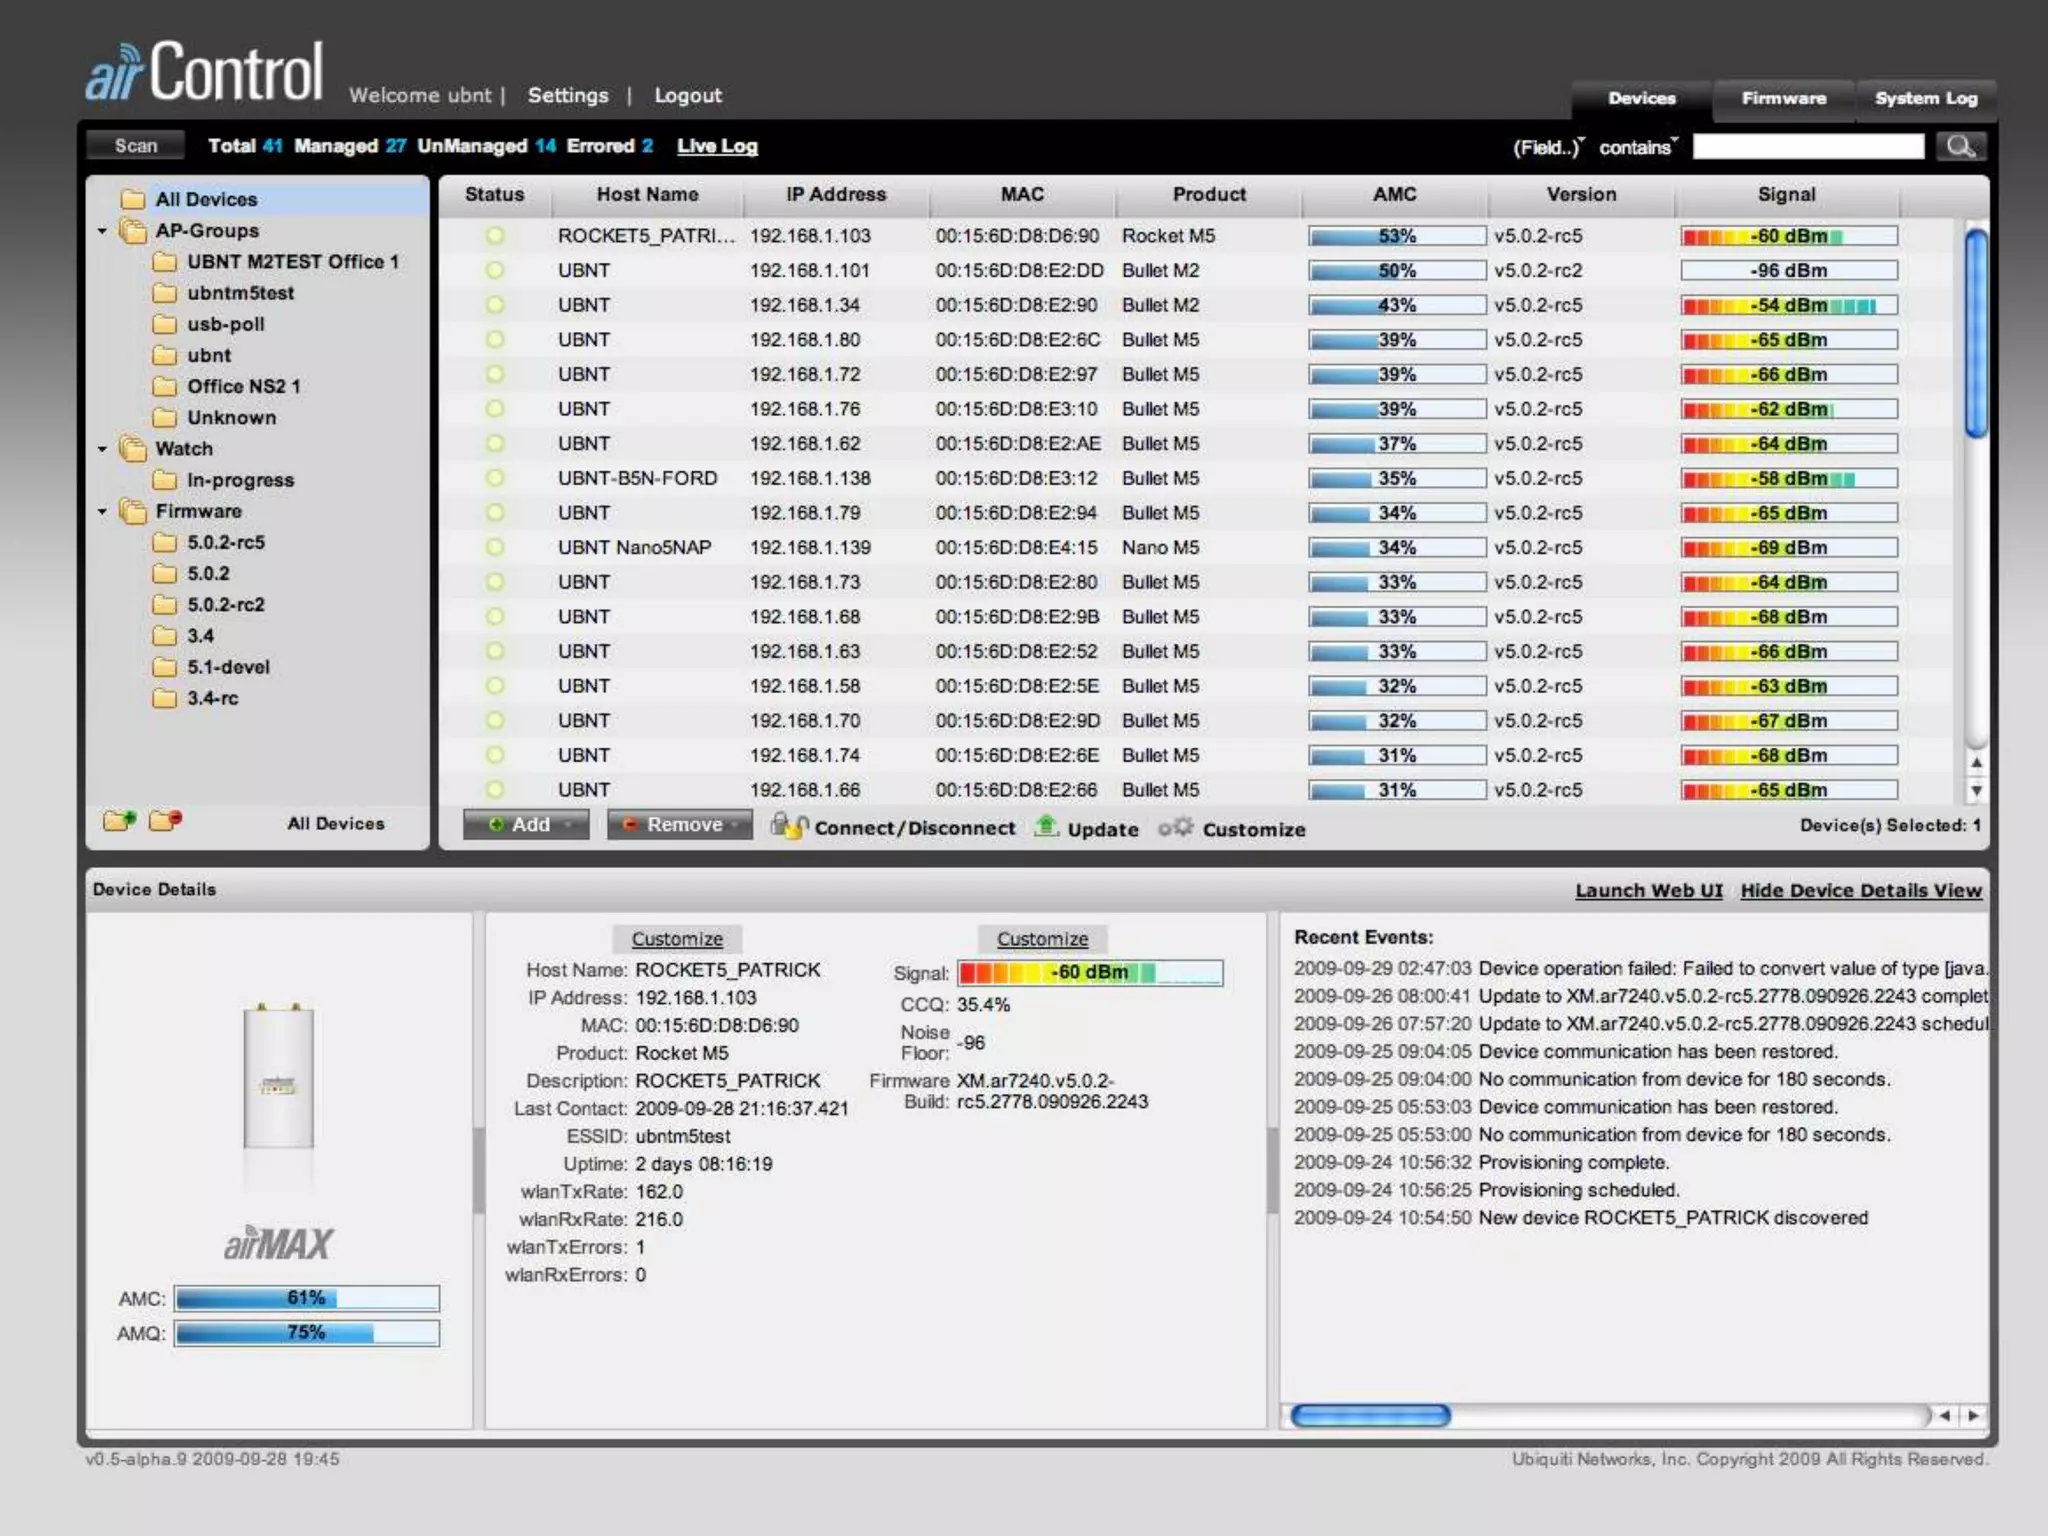Switch to the System Log tab

[x=1925, y=98]
